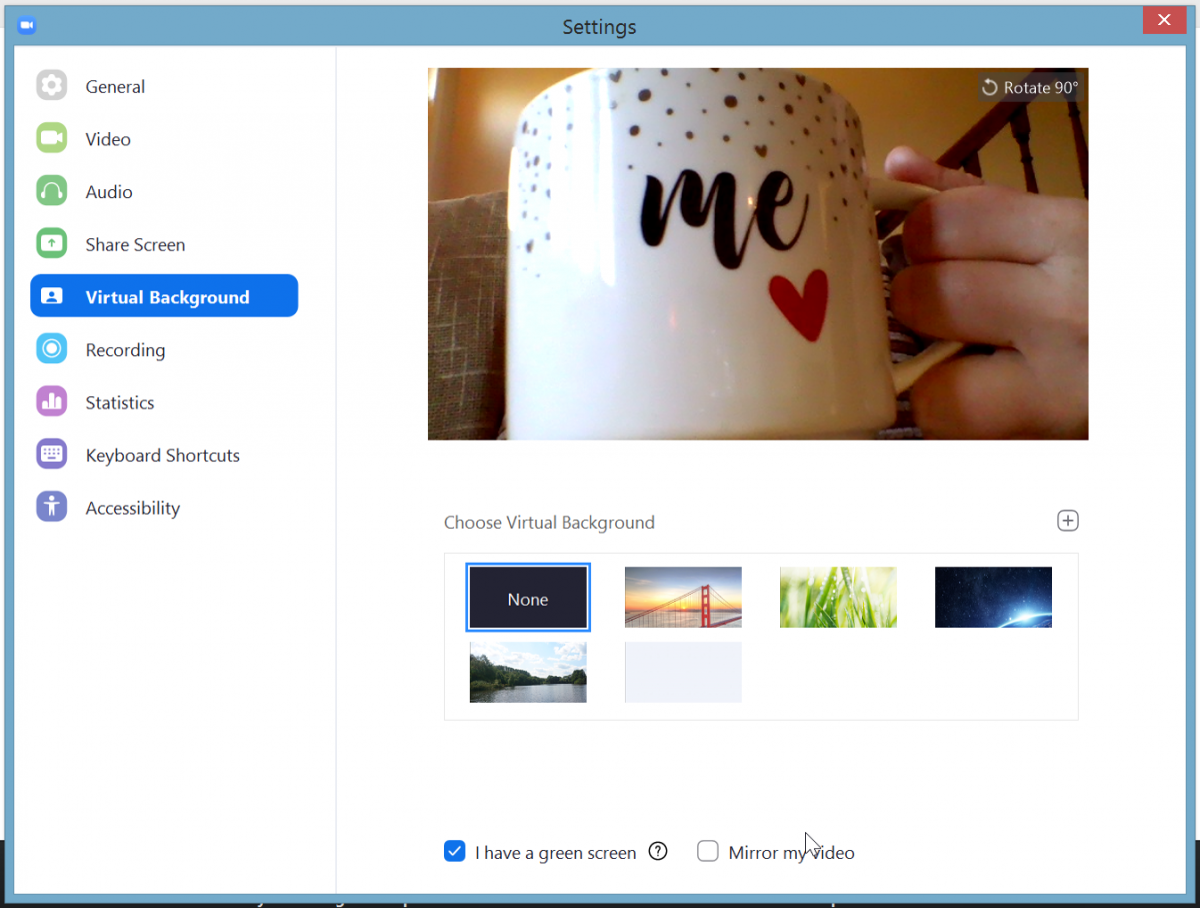Choose the blank light gray background
Viewport: 1200px width, 908px height.
683,672
